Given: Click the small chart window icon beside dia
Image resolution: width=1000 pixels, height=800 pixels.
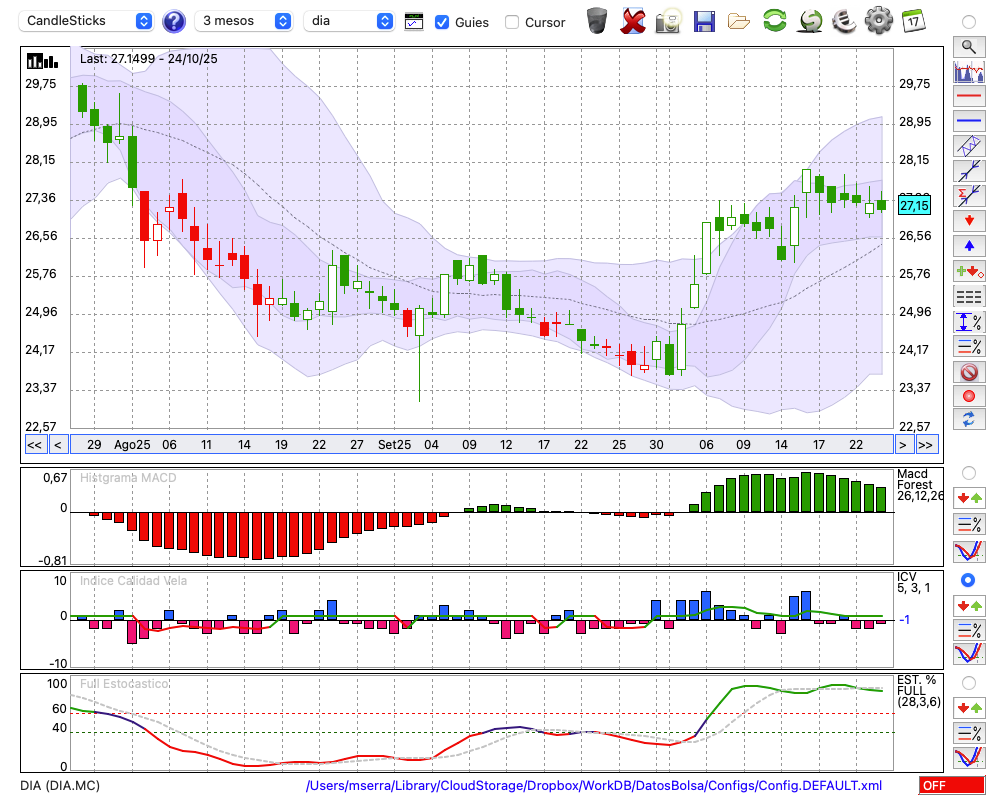Looking at the screenshot, I should coord(414,22).
